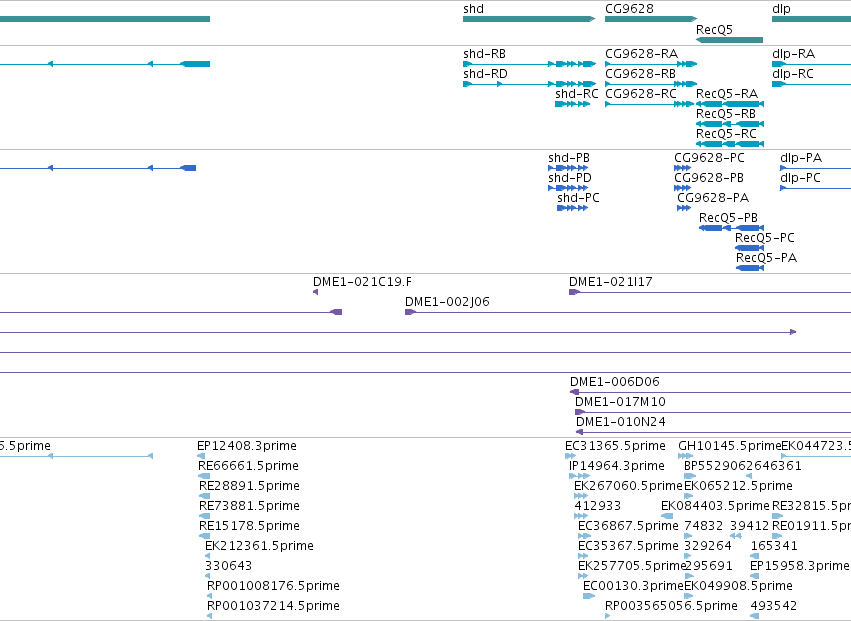Select the 412933 feature

[x=597, y=506]
